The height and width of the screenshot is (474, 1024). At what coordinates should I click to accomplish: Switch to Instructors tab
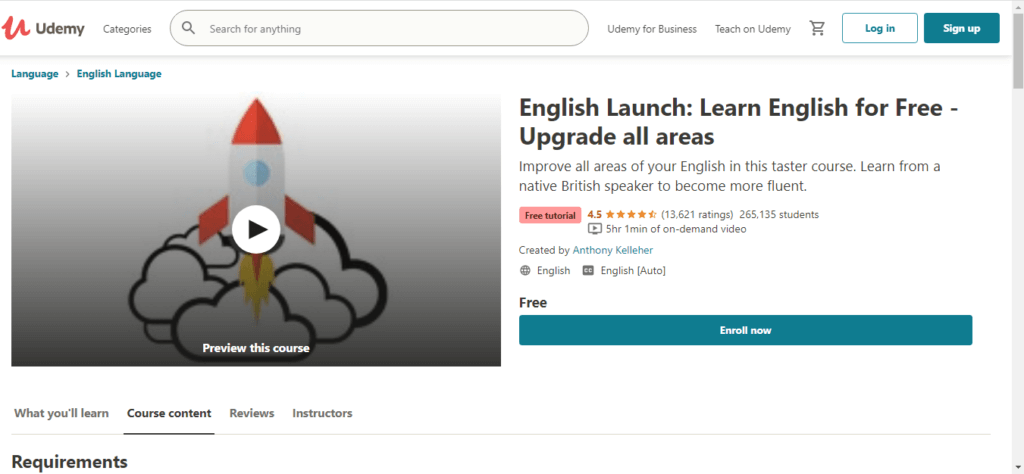(x=322, y=413)
